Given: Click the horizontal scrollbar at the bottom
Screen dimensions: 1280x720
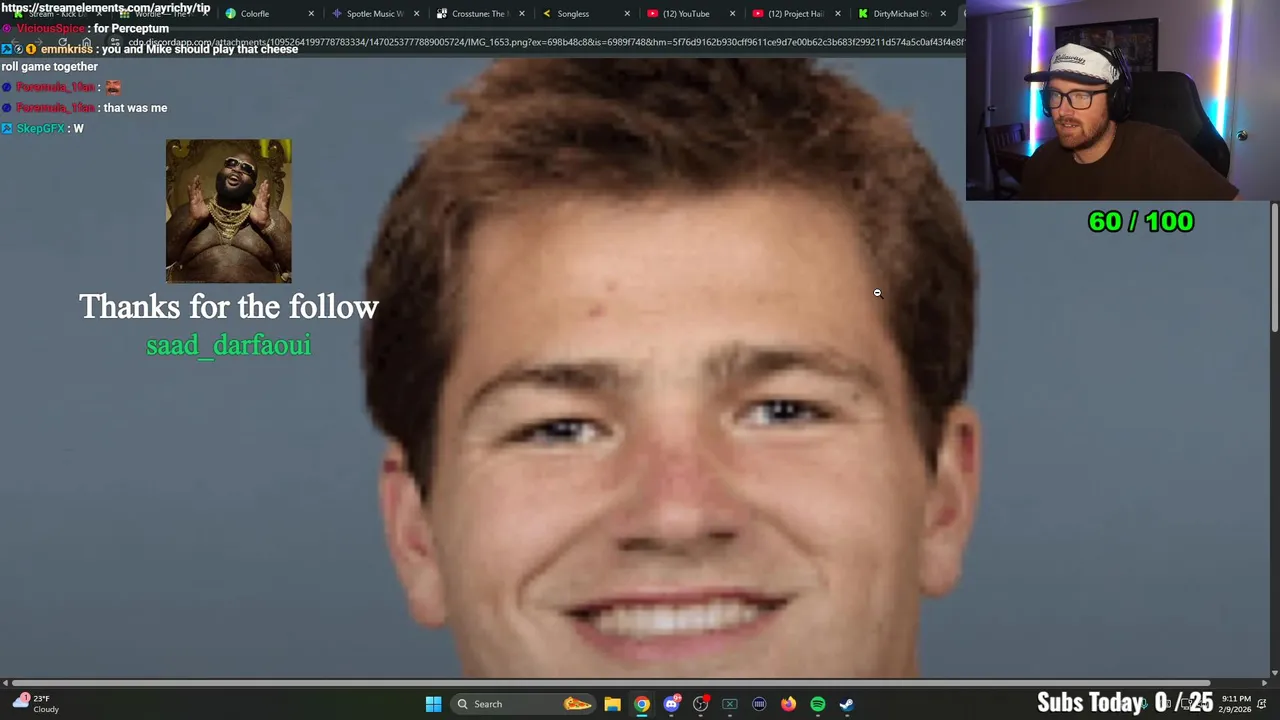Looking at the screenshot, I should 610,683.
